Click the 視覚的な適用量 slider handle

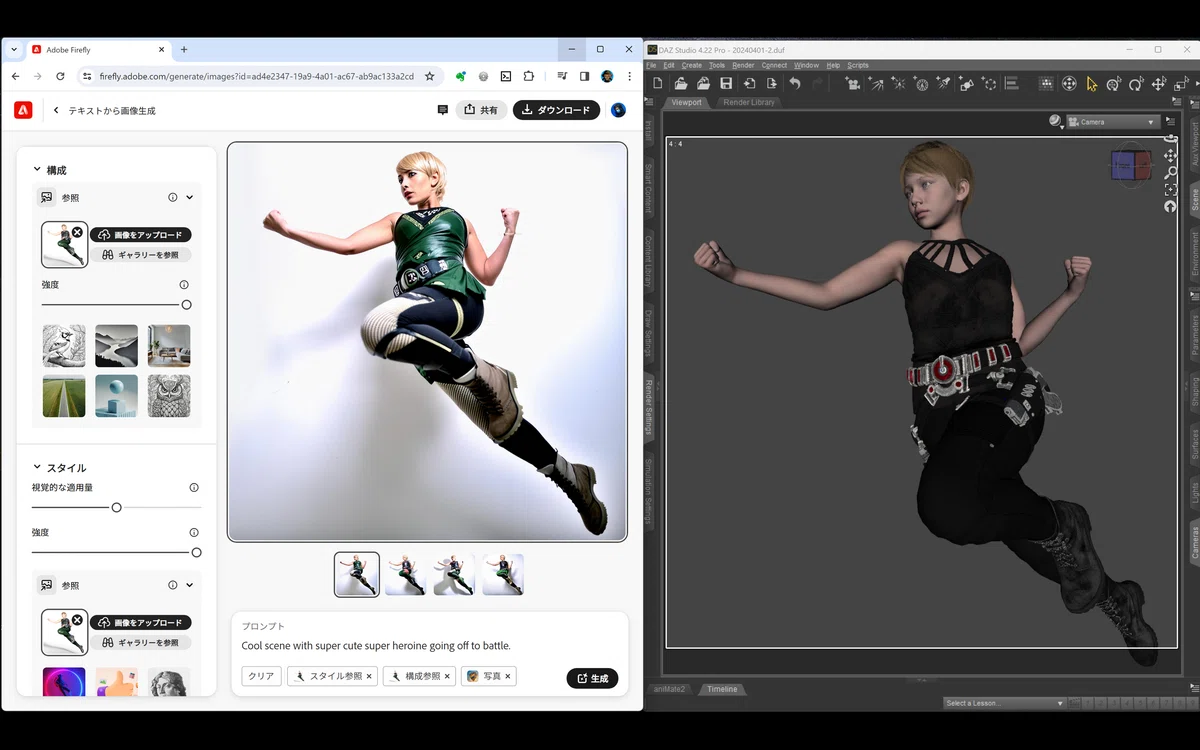click(x=116, y=508)
